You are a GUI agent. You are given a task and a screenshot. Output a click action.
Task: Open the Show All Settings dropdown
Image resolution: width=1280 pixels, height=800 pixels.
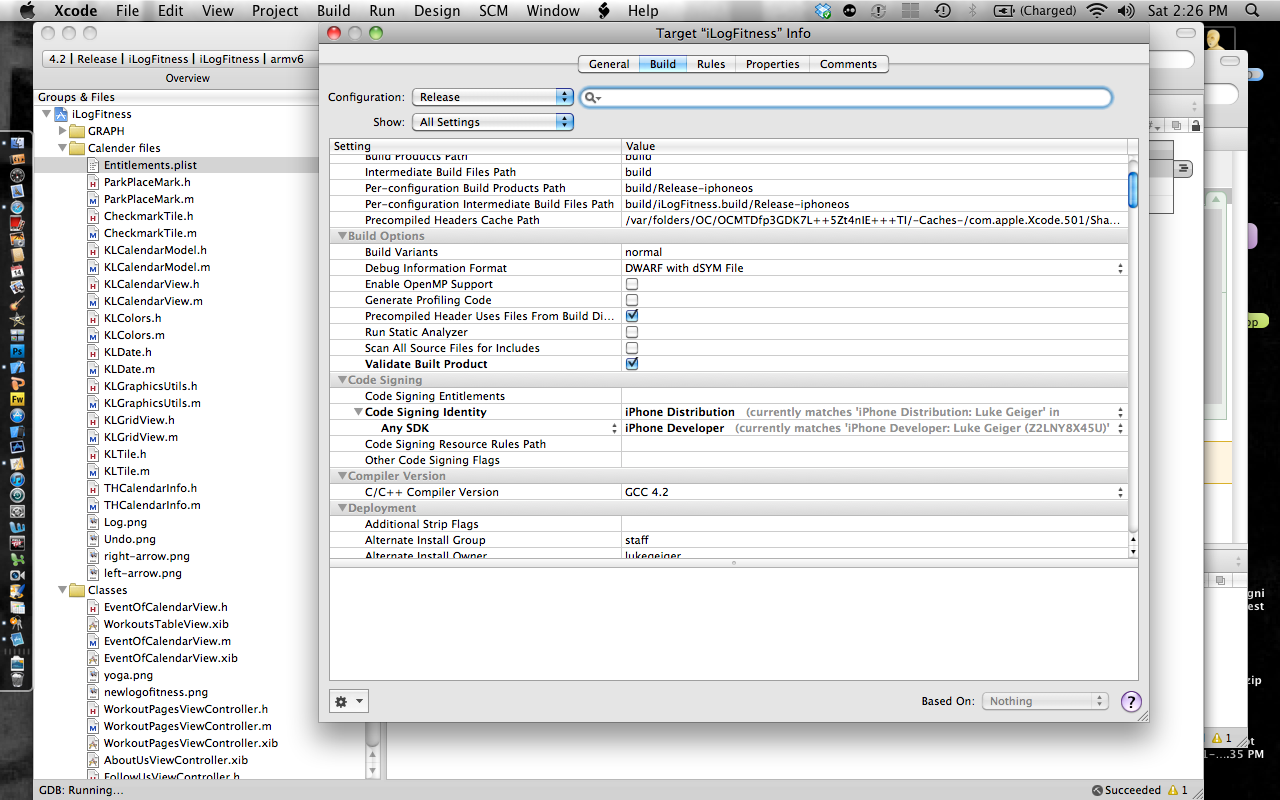pos(492,122)
